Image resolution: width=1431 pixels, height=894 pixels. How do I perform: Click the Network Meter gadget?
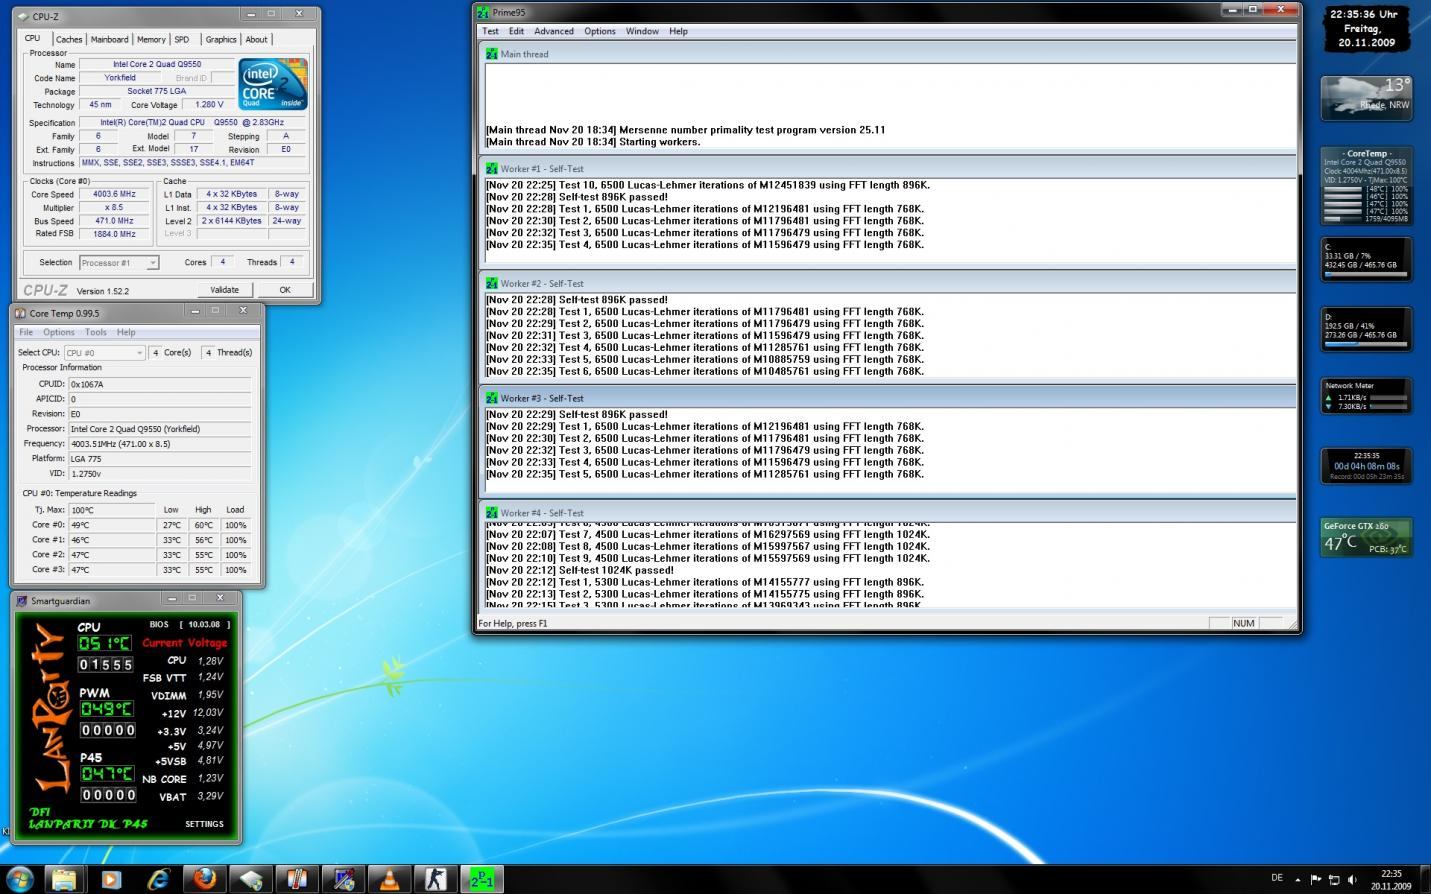(1366, 396)
